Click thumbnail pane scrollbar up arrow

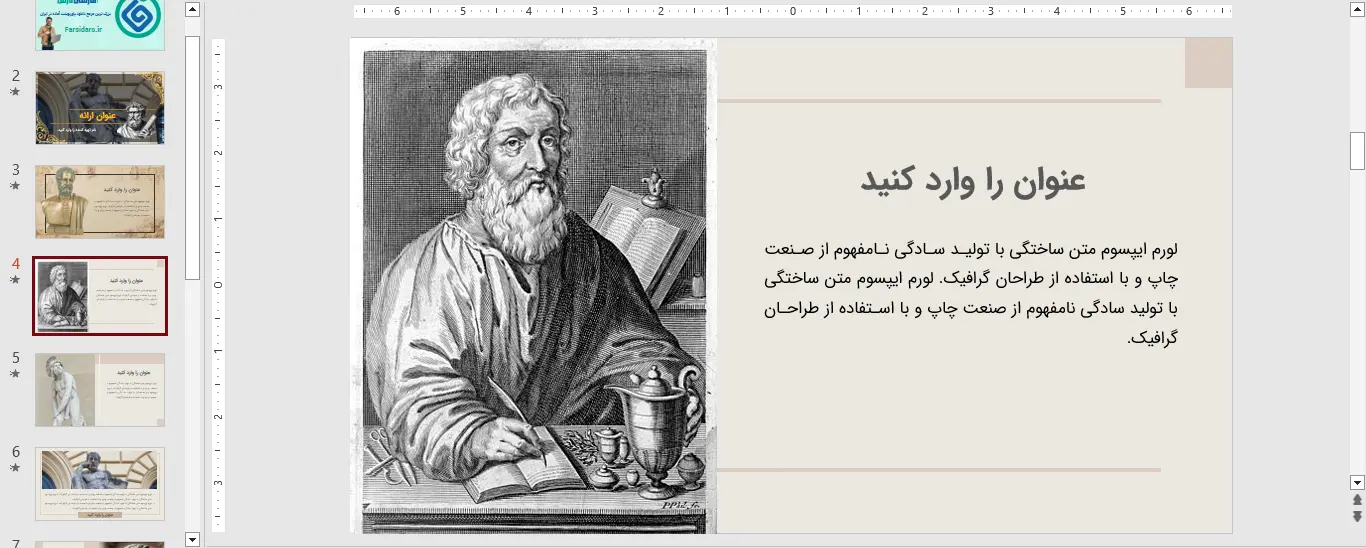[x=193, y=10]
